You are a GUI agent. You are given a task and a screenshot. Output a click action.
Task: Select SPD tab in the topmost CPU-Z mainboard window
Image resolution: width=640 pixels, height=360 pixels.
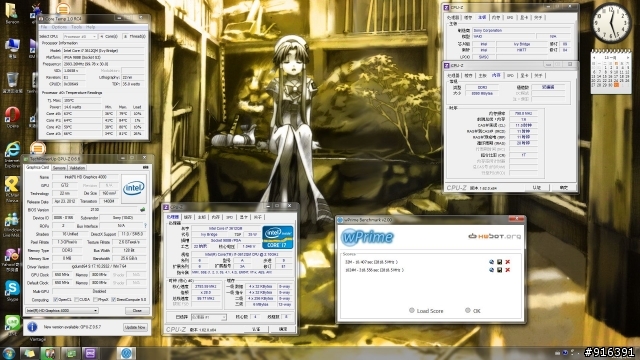[x=510, y=18]
